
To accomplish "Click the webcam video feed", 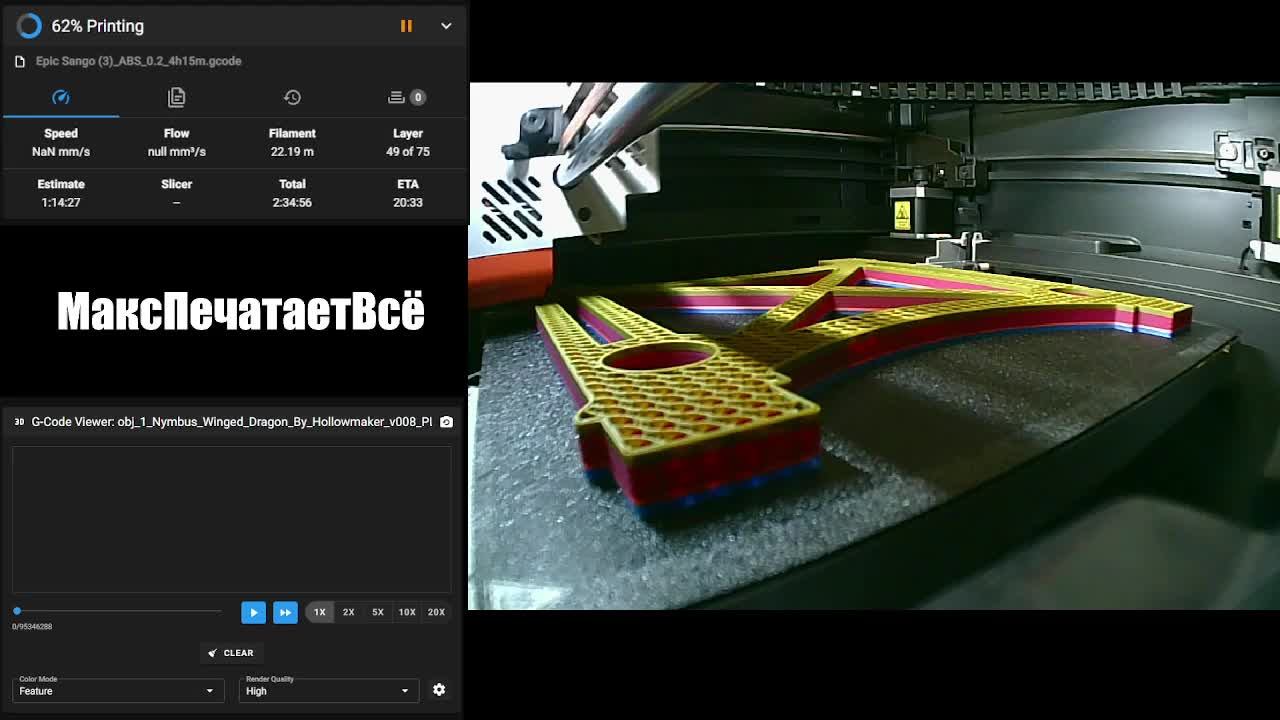I will [874, 346].
